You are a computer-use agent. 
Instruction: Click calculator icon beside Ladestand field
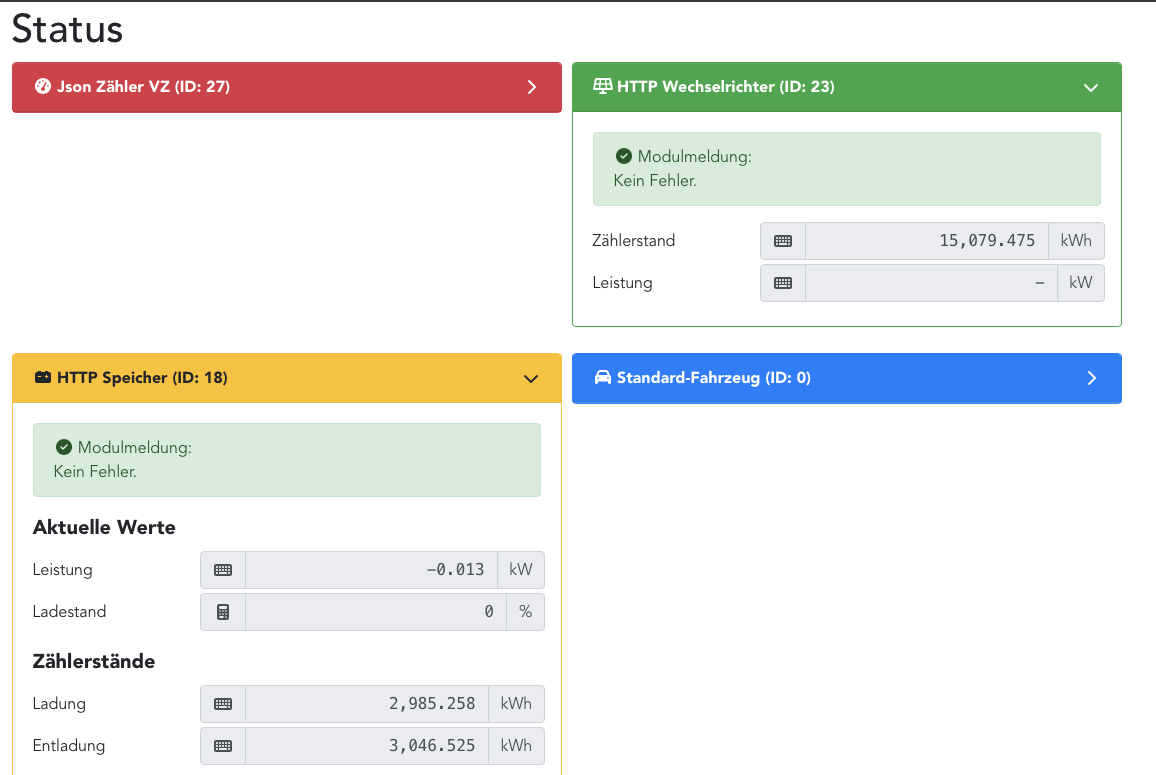pos(223,612)
